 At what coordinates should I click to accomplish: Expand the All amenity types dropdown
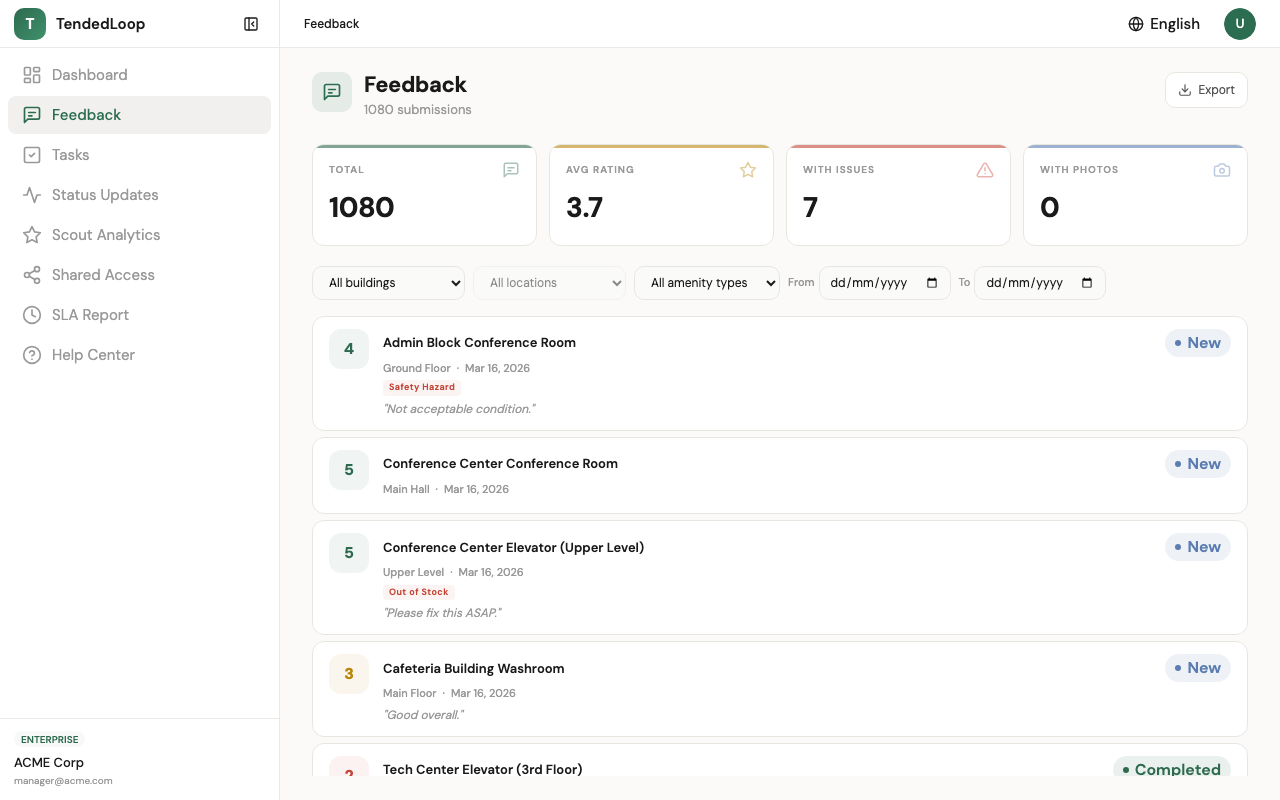pos(706,283)
